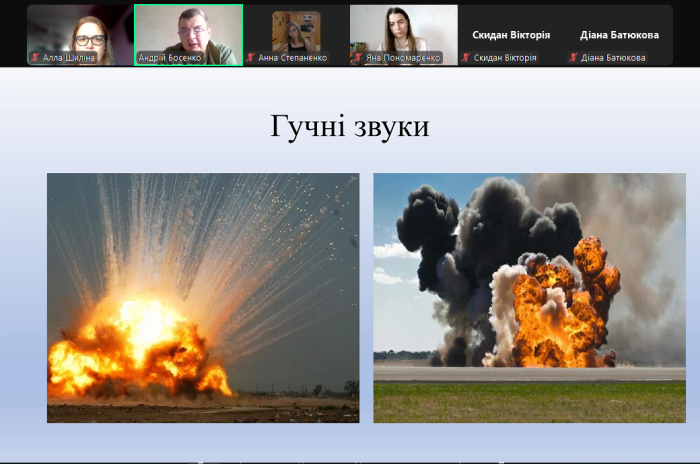Screen dimensions: 700x464
Task: Click the Алла Шиліна name label
Action: [x=69, y=58]
